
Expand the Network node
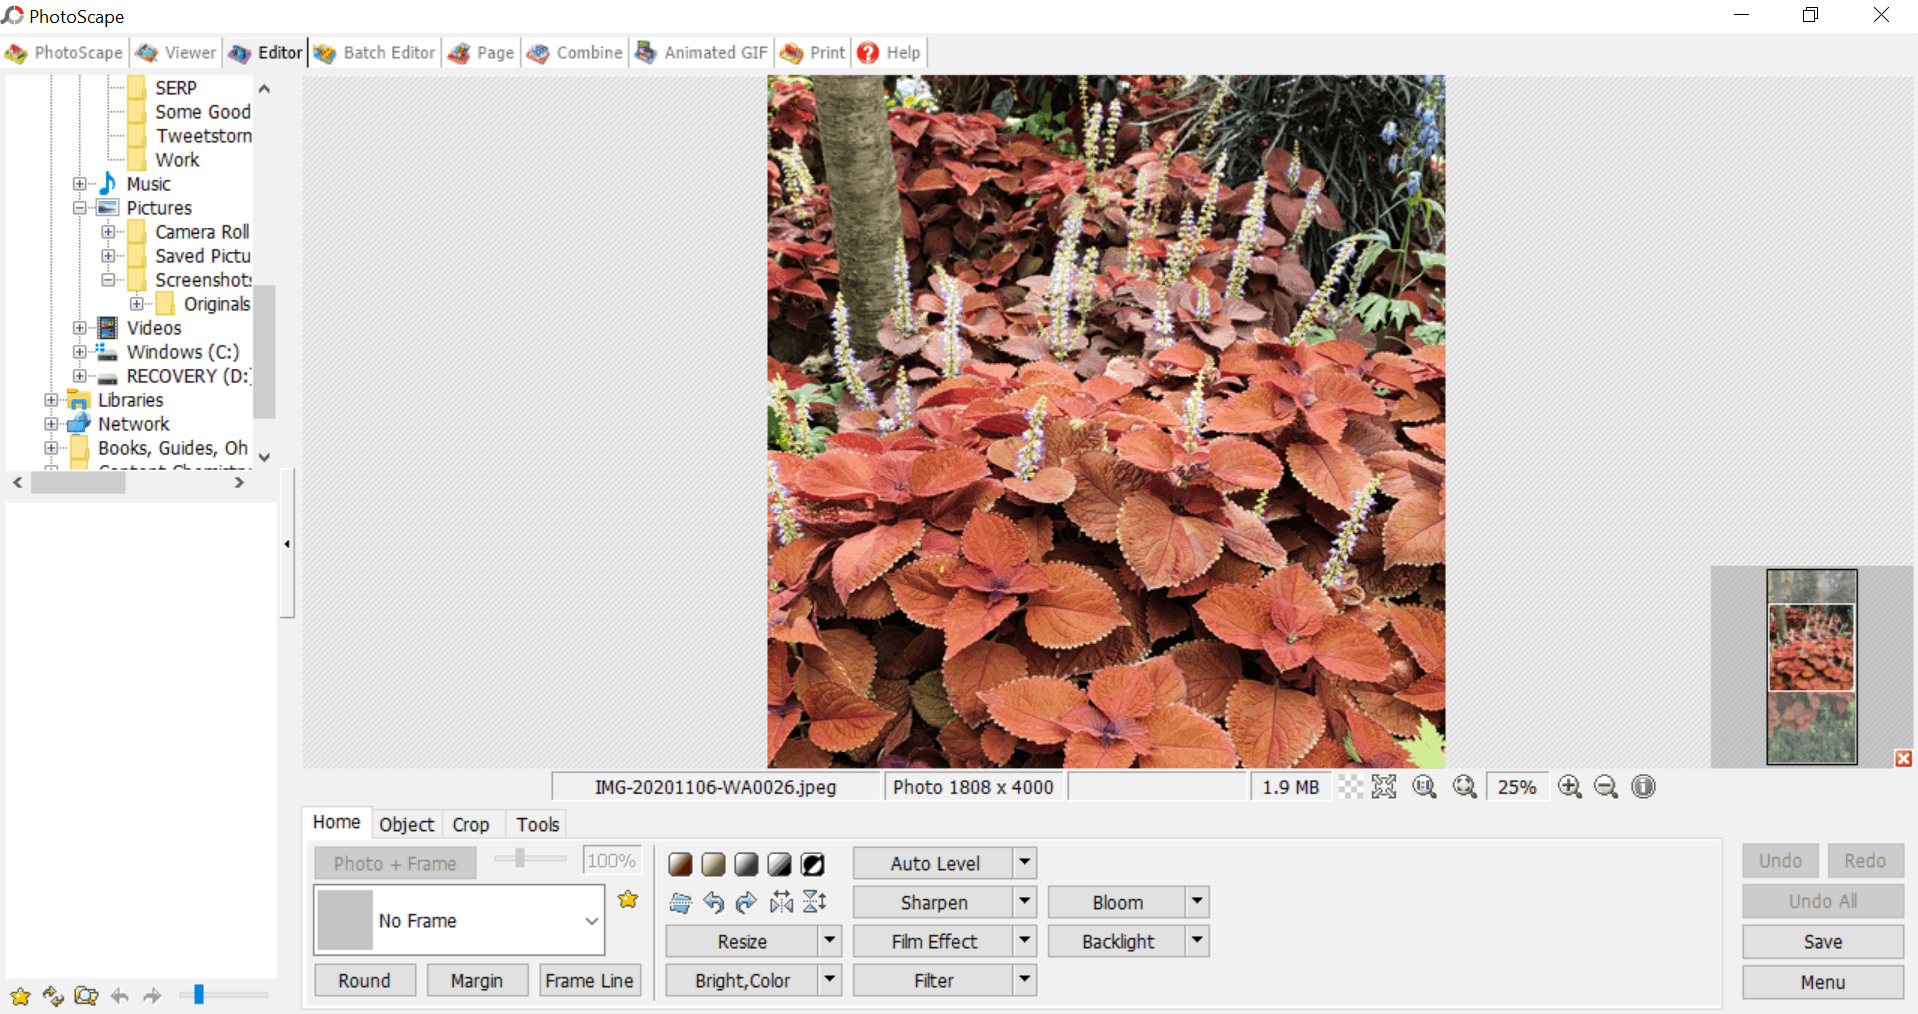click(x=50, y=424)
